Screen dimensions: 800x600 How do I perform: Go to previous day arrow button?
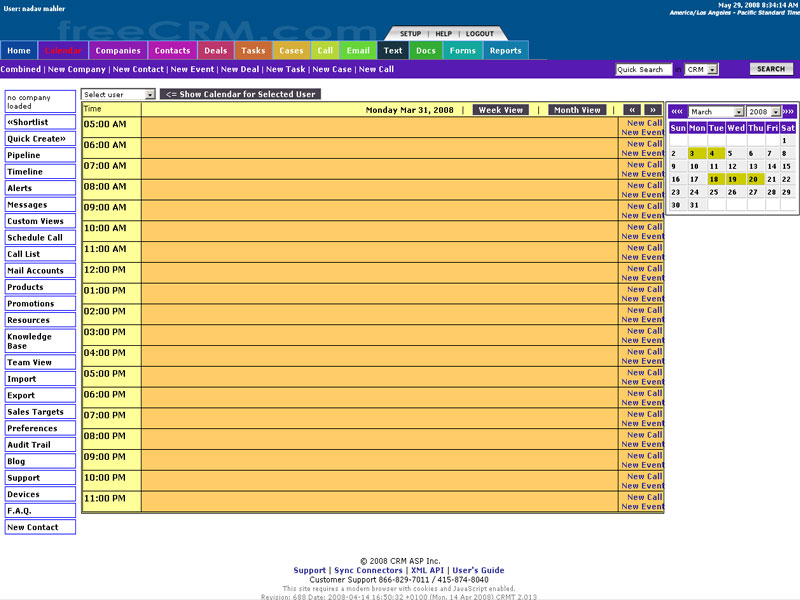(632, 110)
